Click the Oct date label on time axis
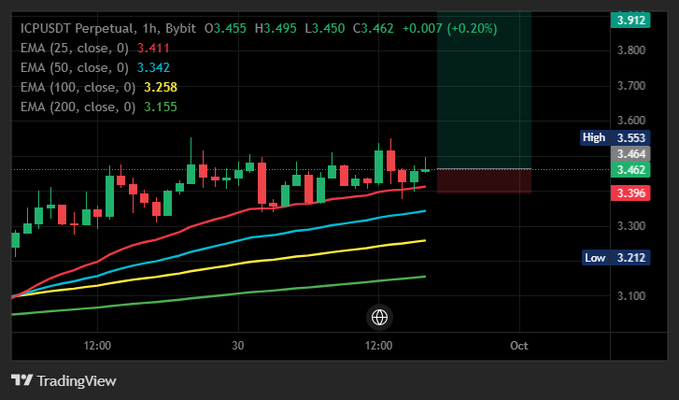The image size is (679, 400). 519,345
